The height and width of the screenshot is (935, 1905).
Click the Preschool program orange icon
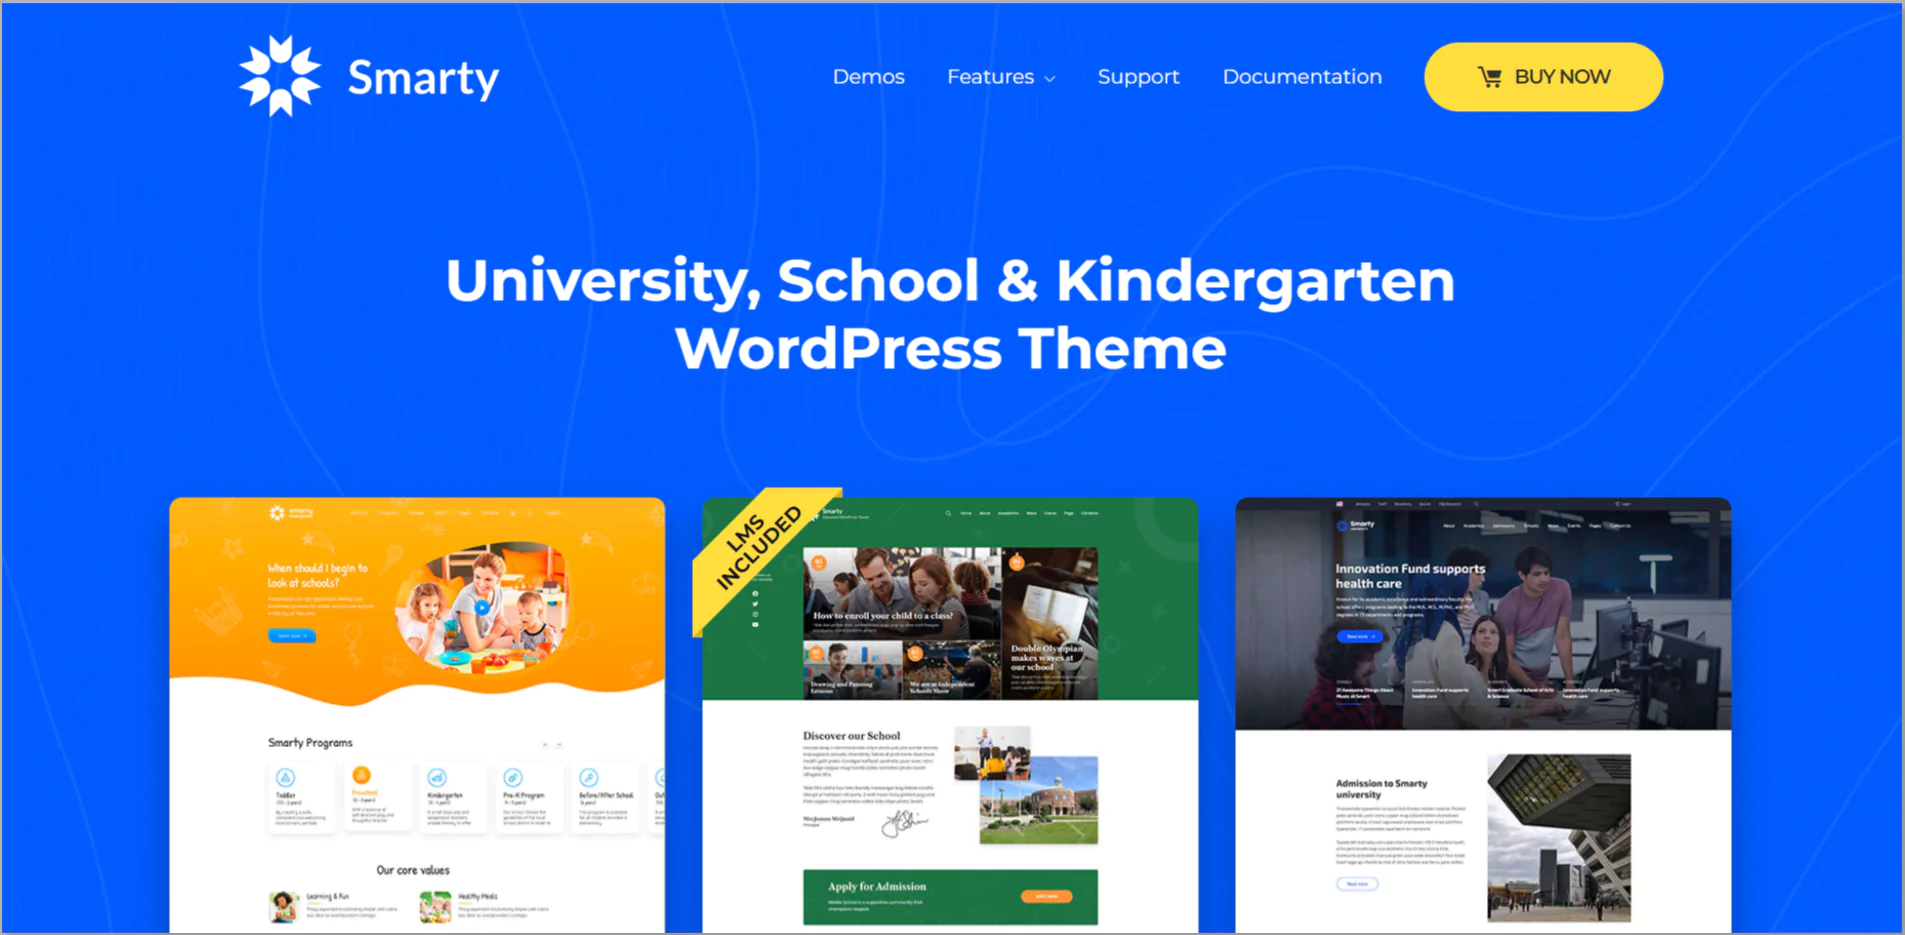[361, 775]
